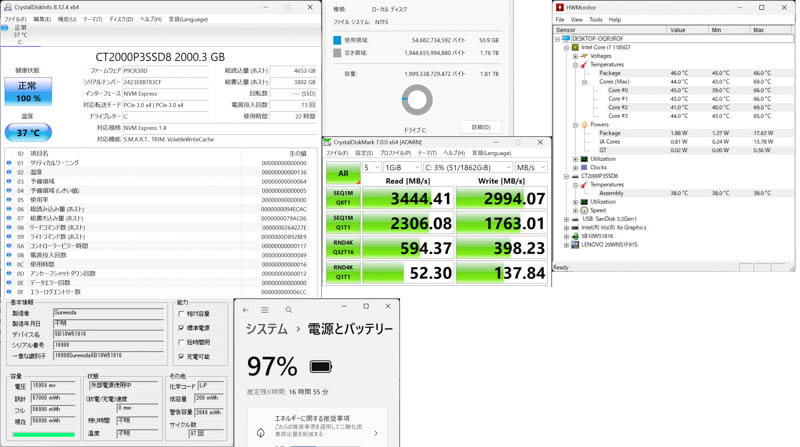
Task: Click the 詳細 button in disk properties
Action: coord(480,128)
